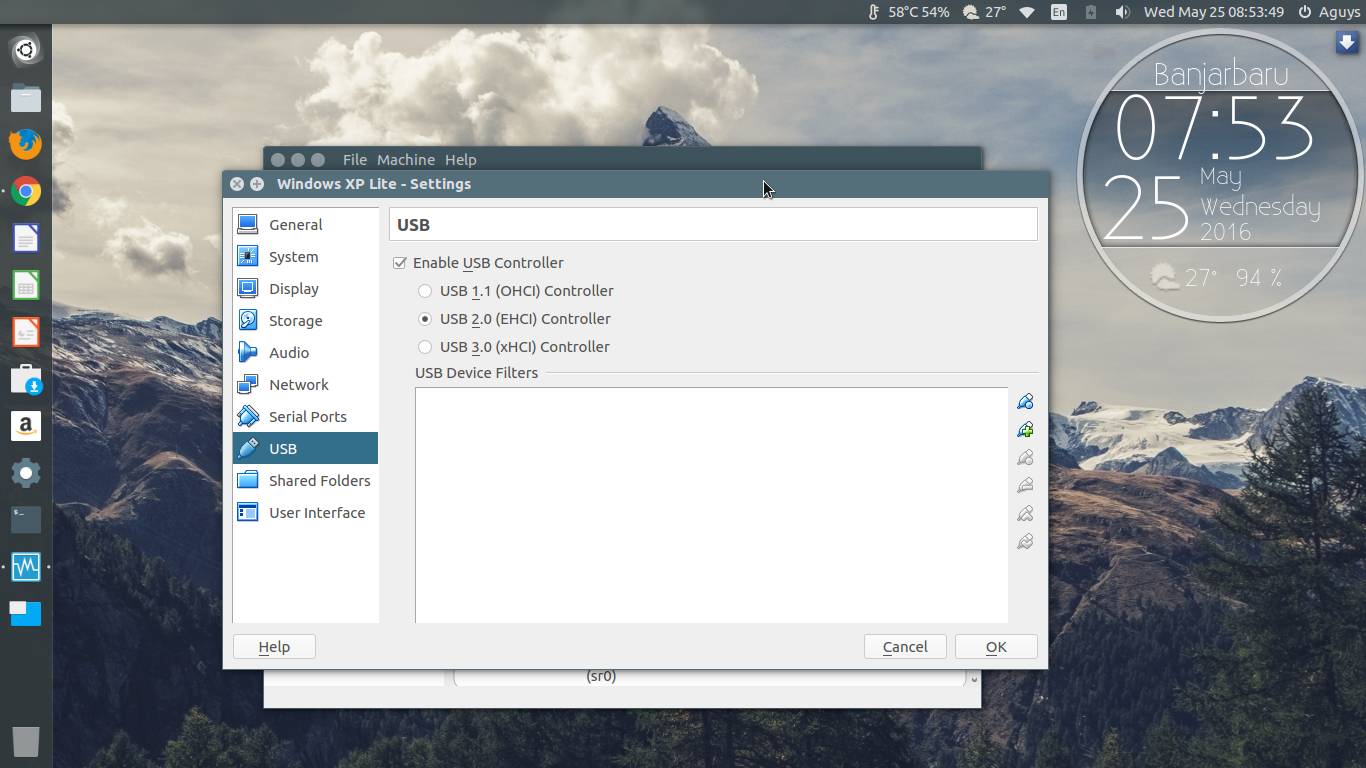Click the temperature sensor indicator
This screenshot has height=768, width=1366.
pos(908,12)
